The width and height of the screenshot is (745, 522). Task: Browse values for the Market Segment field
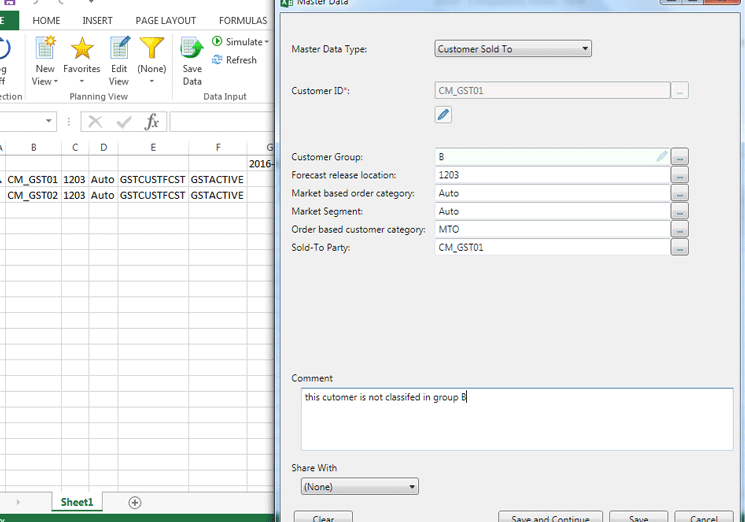pos(679,211)
